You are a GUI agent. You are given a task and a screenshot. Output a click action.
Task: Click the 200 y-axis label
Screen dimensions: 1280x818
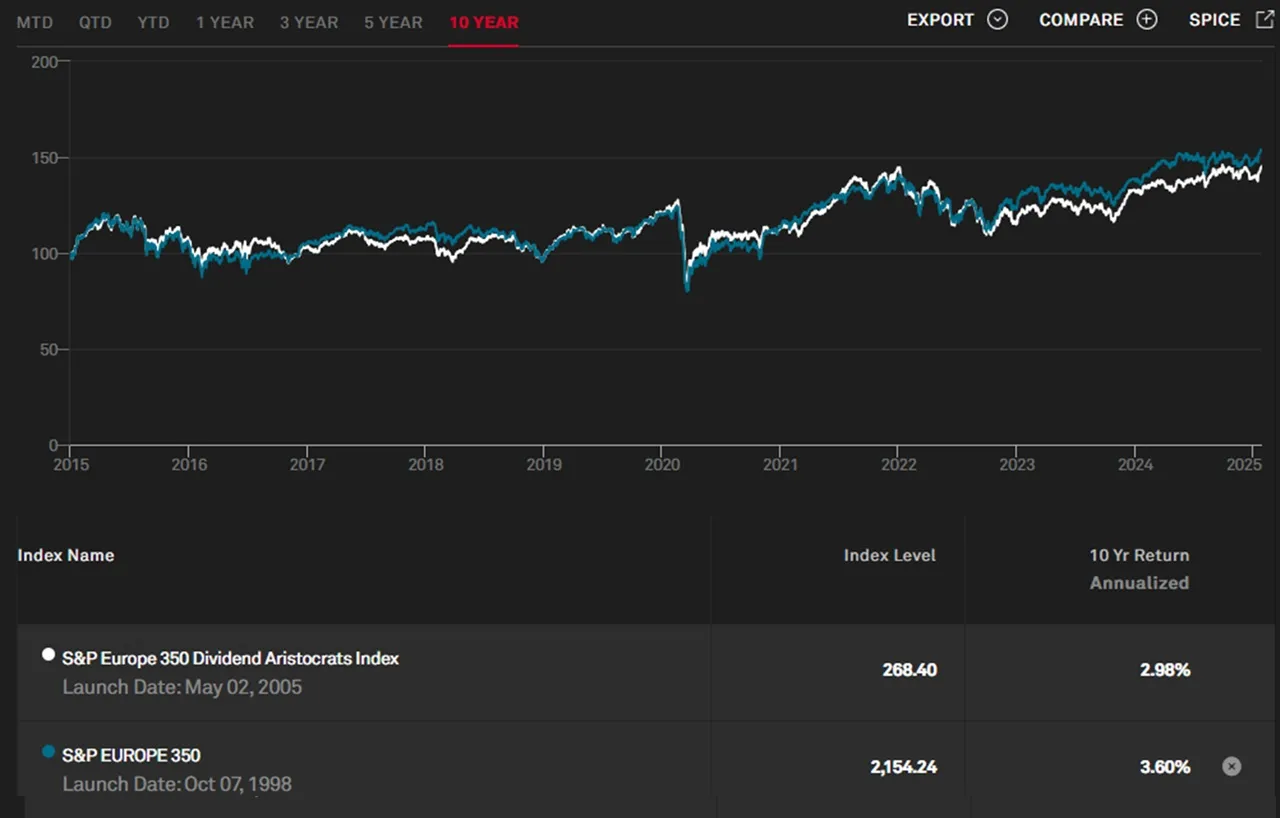[x=44, y=62]
